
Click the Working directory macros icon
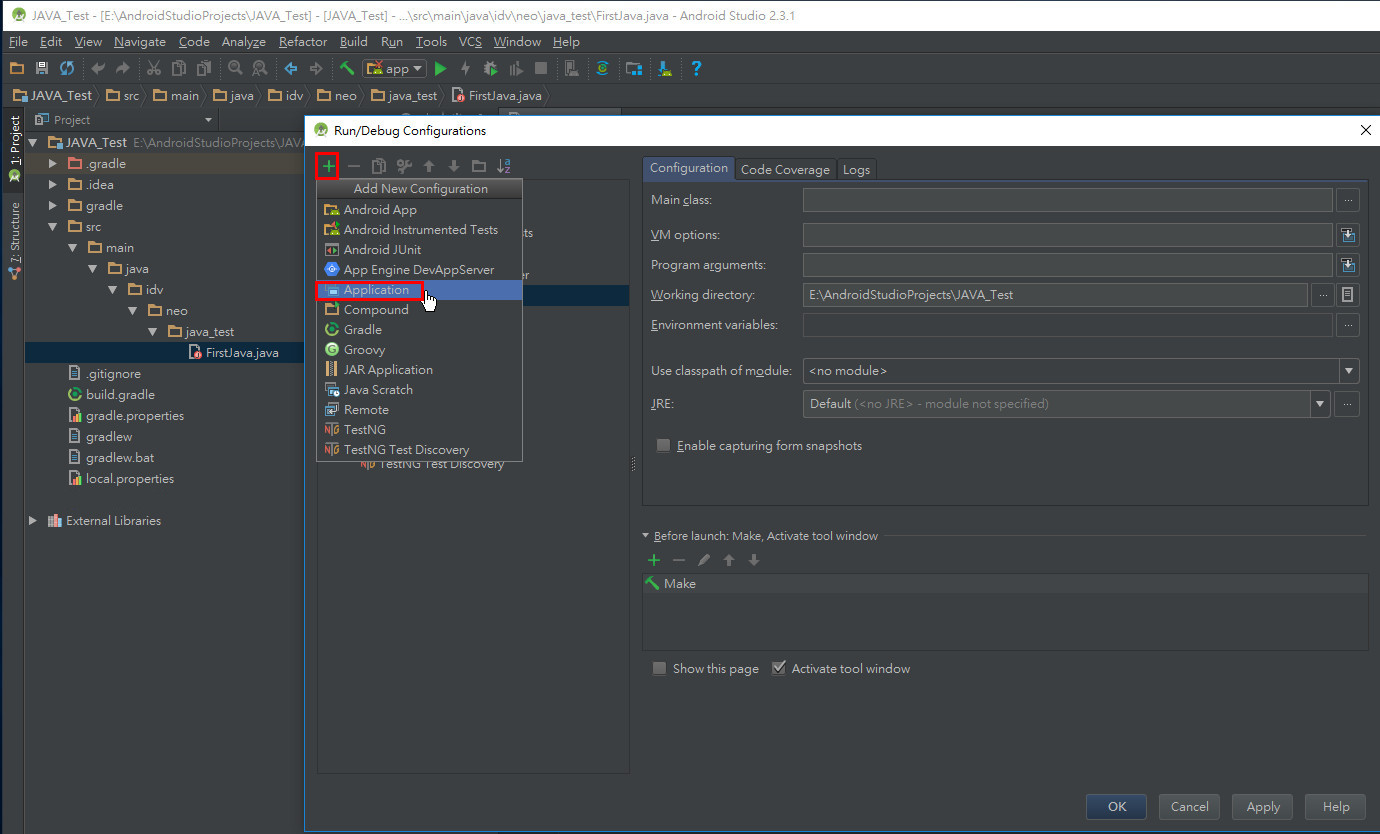coord(1348,295)
